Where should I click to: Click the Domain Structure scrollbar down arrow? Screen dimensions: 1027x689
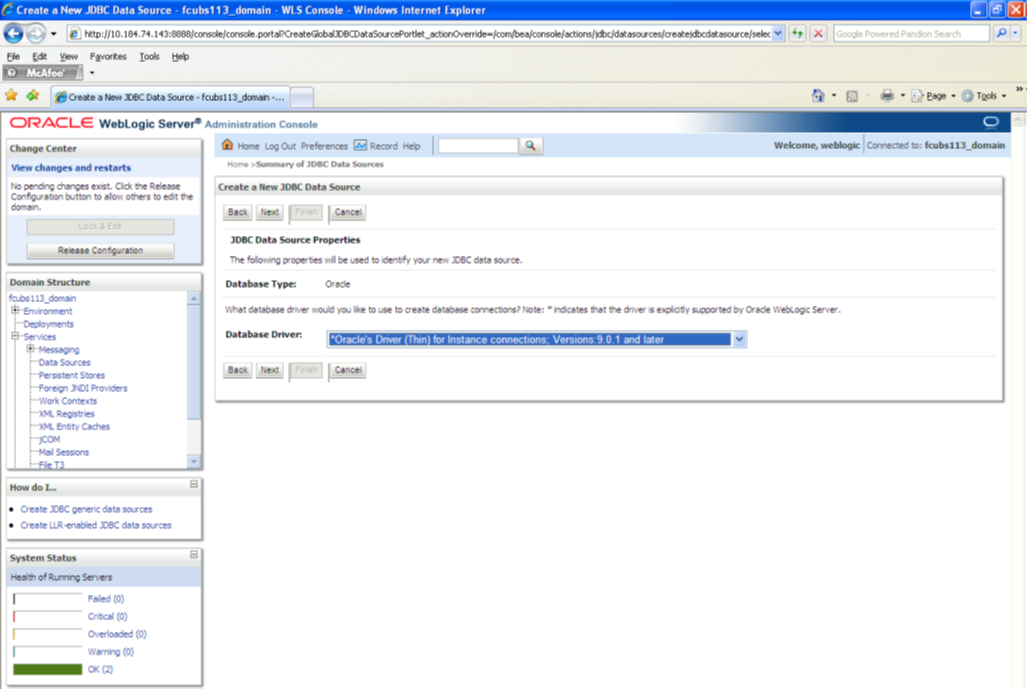click(x=194, y=462)
